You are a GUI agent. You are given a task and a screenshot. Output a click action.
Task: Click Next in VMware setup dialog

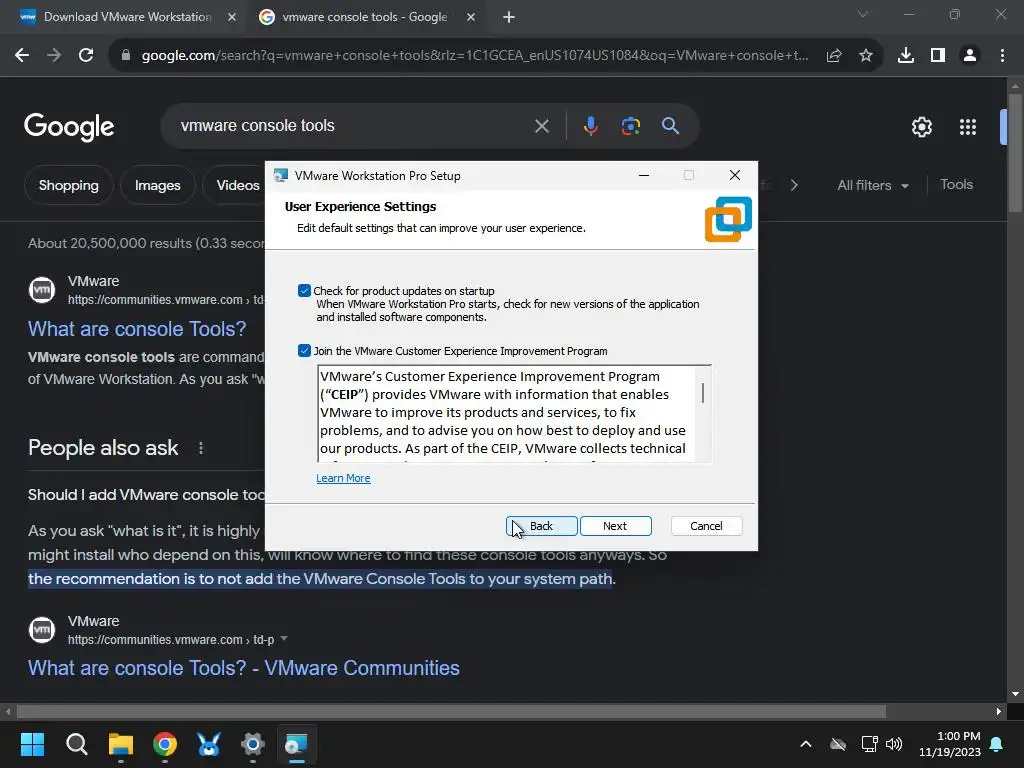[x=615, y=526]
